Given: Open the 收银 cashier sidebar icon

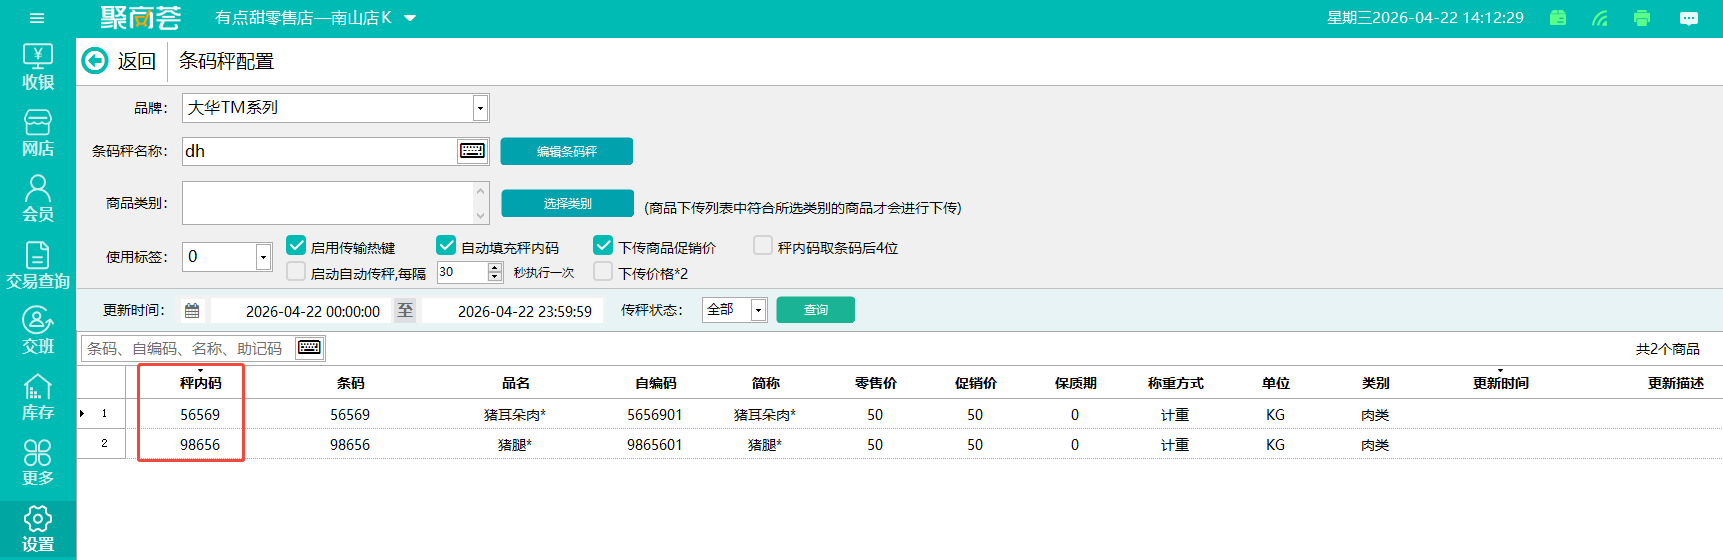Looking at the screenshot, I should (38, 66).
